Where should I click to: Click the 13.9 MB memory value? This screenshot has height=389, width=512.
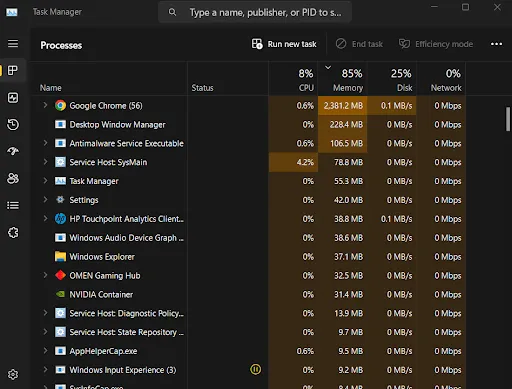[348, 313]
